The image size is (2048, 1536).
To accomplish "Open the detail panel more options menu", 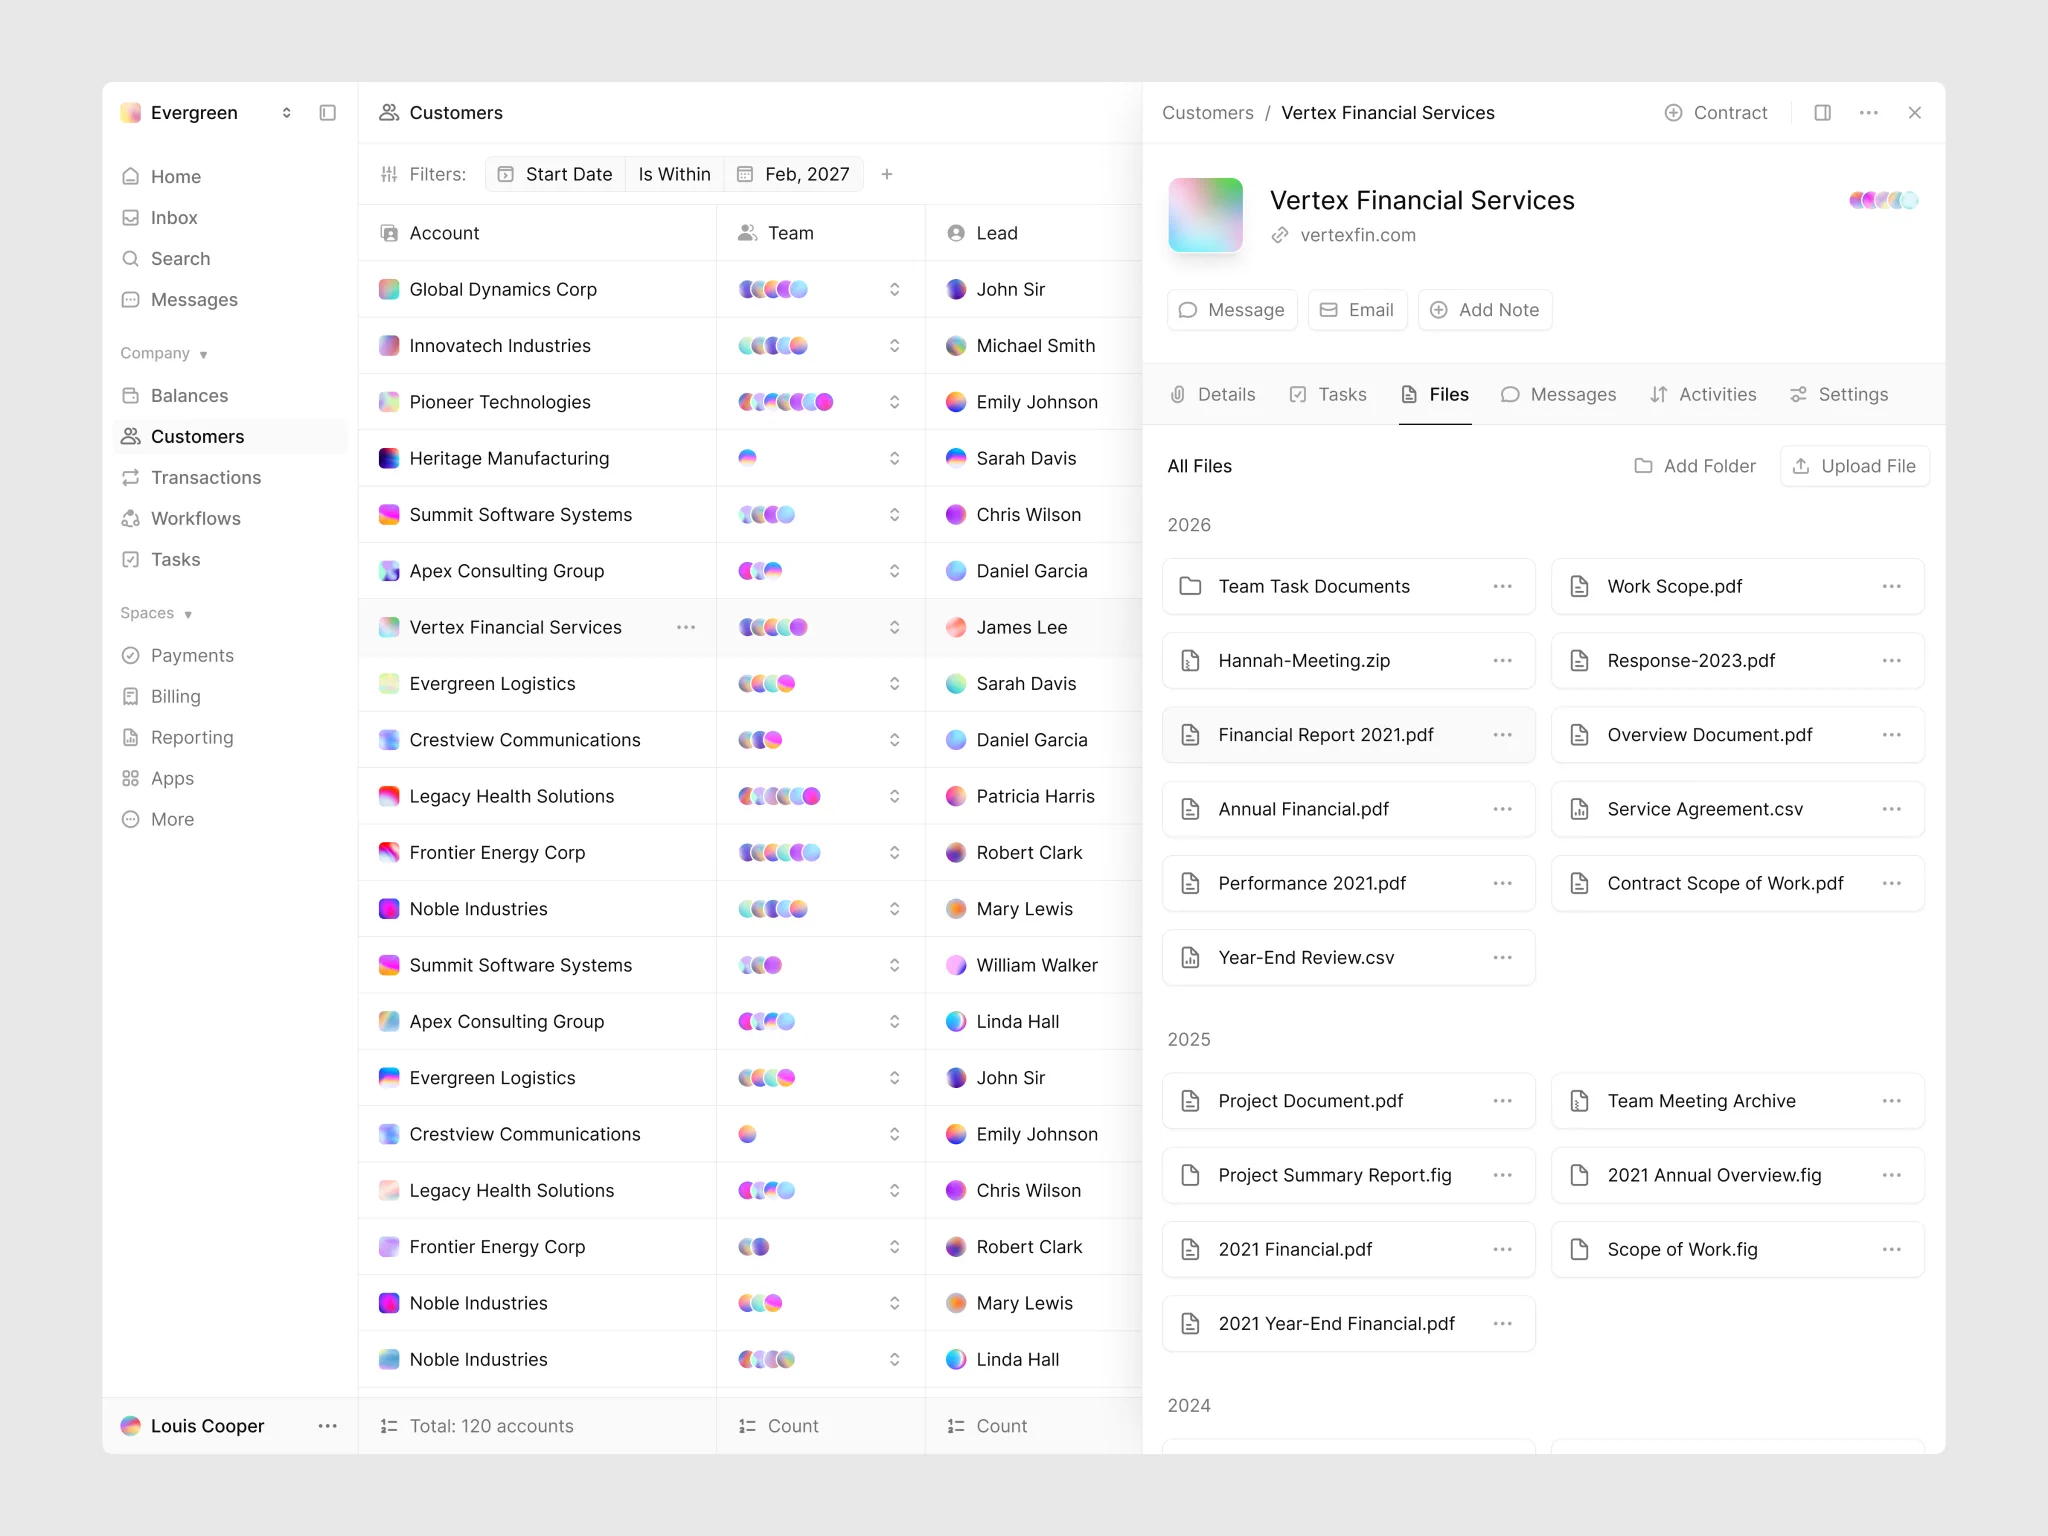I will click(x=1868, y=113).
